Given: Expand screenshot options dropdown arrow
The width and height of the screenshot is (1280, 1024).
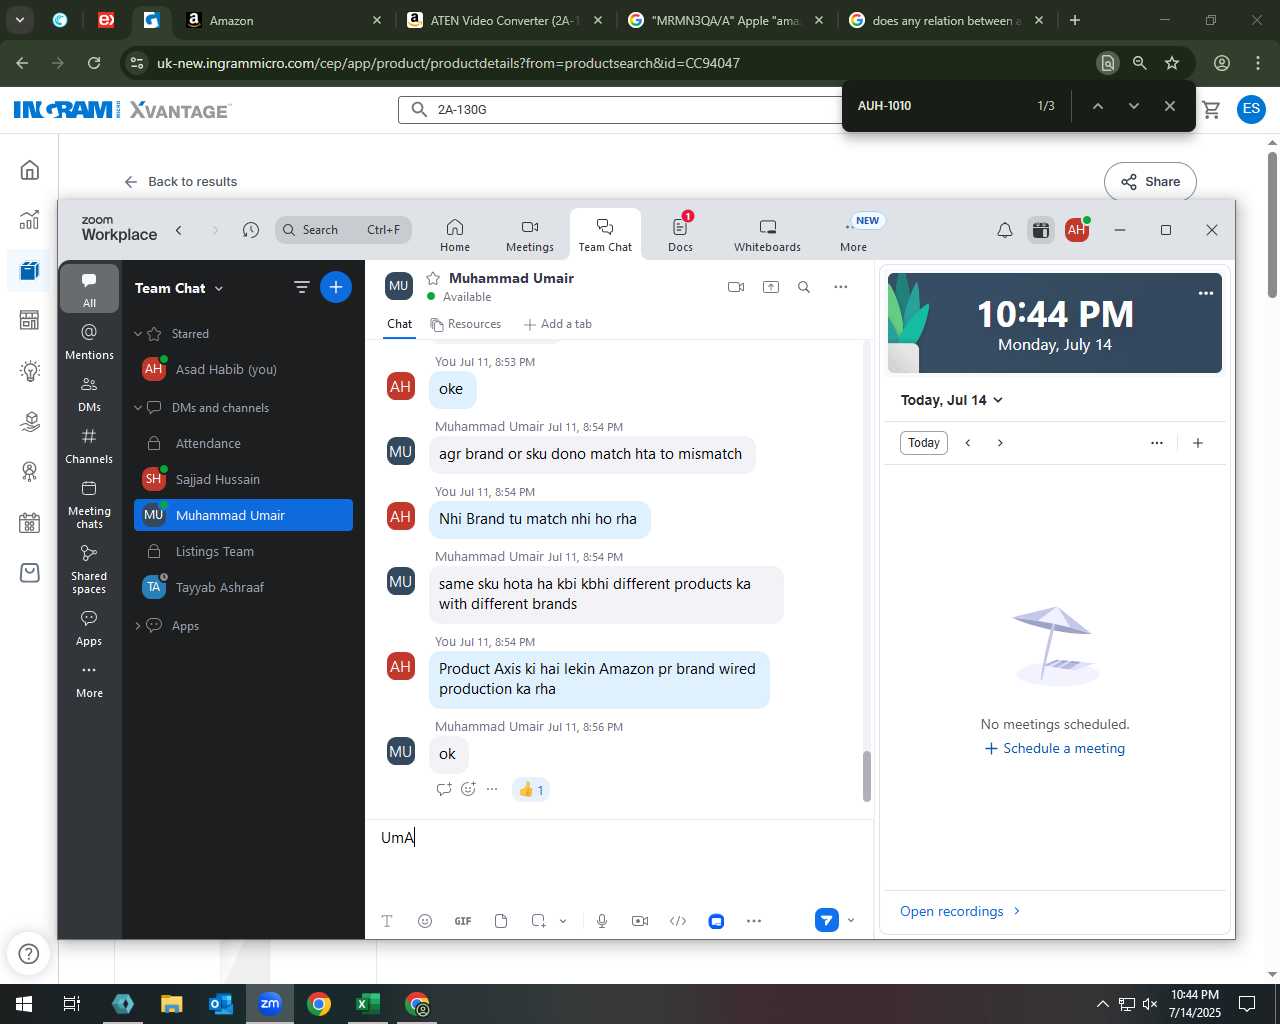Looking at the screenshot, I should [563, 921].
